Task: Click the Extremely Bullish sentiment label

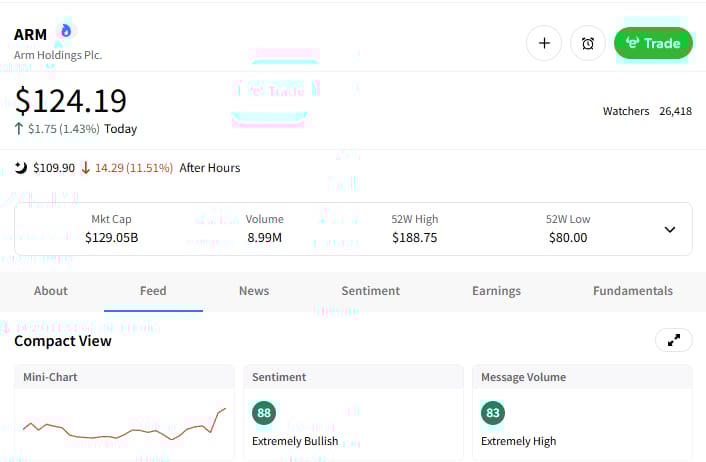Action: (x=295, y=441)
